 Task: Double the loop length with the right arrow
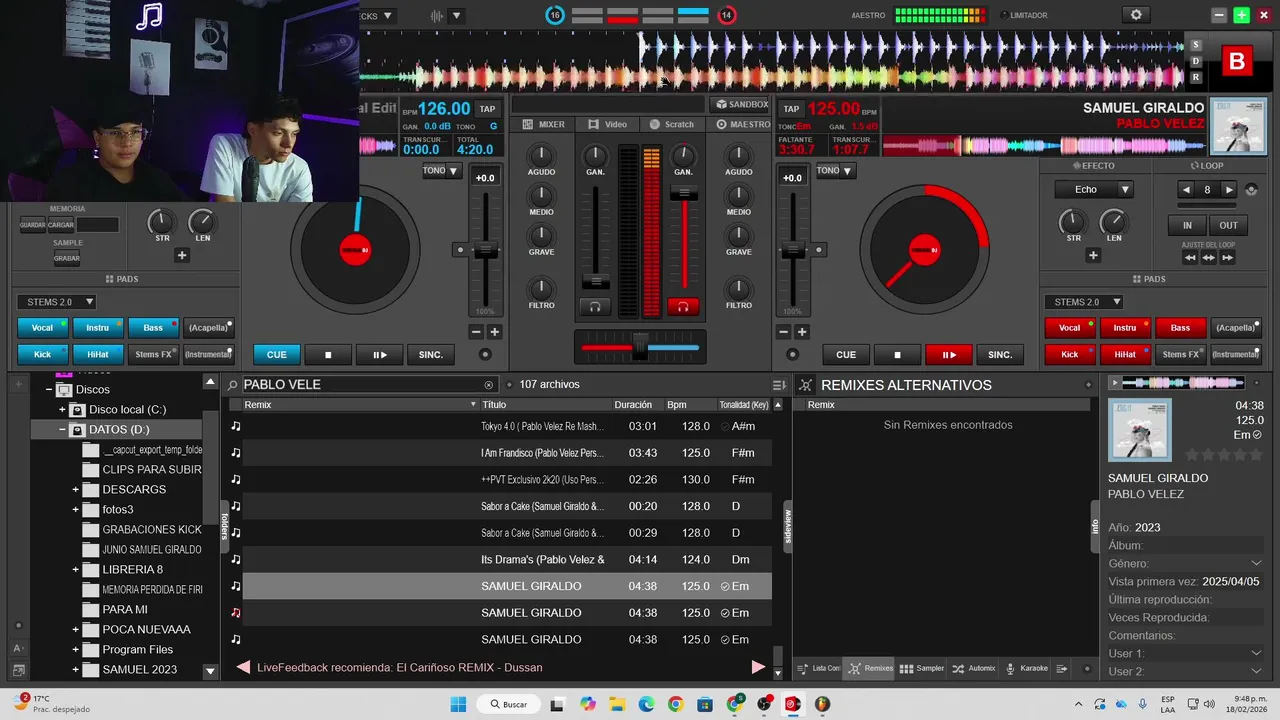[x=1229, y=190]
